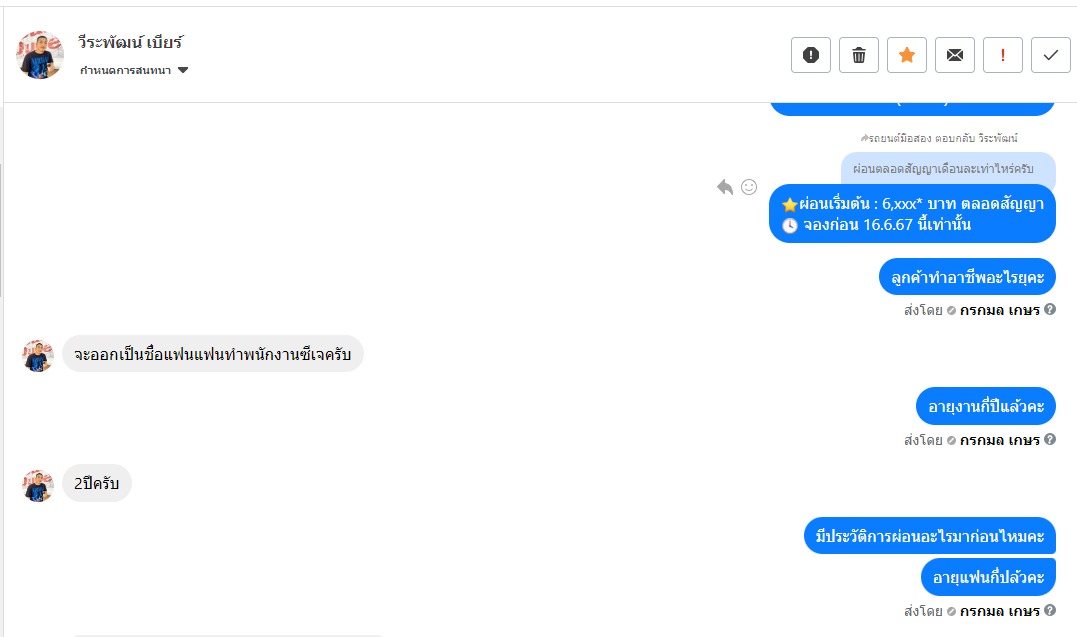
Task: Click the ผ่อนเริ่มต้น 6,xxx บาท message bubble
Action: click(x=912, y=214)
